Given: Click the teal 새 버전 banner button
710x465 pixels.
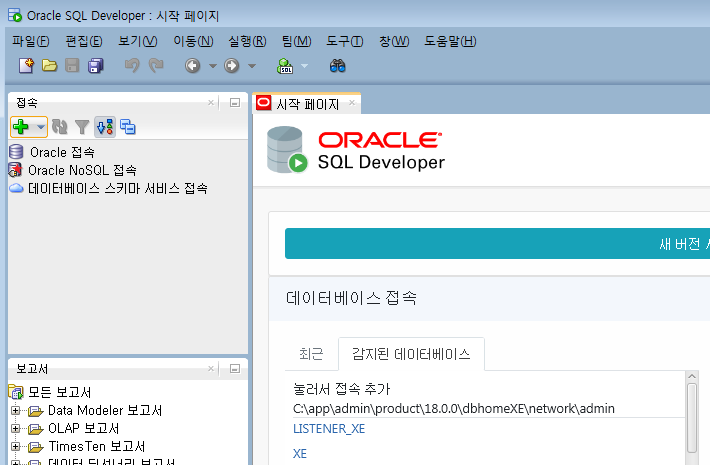Looking at the screenshot, I should pyautogui.click(x=497, y=244).
